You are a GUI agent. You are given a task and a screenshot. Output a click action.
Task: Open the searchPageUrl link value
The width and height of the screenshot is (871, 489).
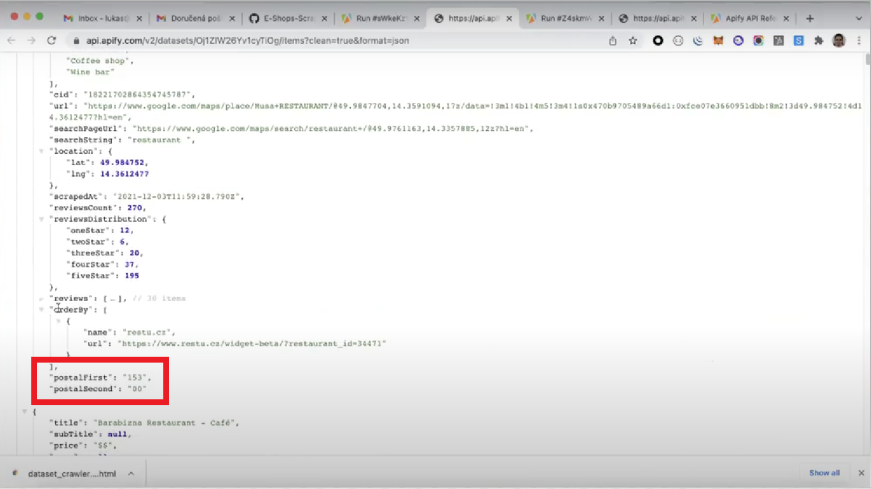(332, 128)
